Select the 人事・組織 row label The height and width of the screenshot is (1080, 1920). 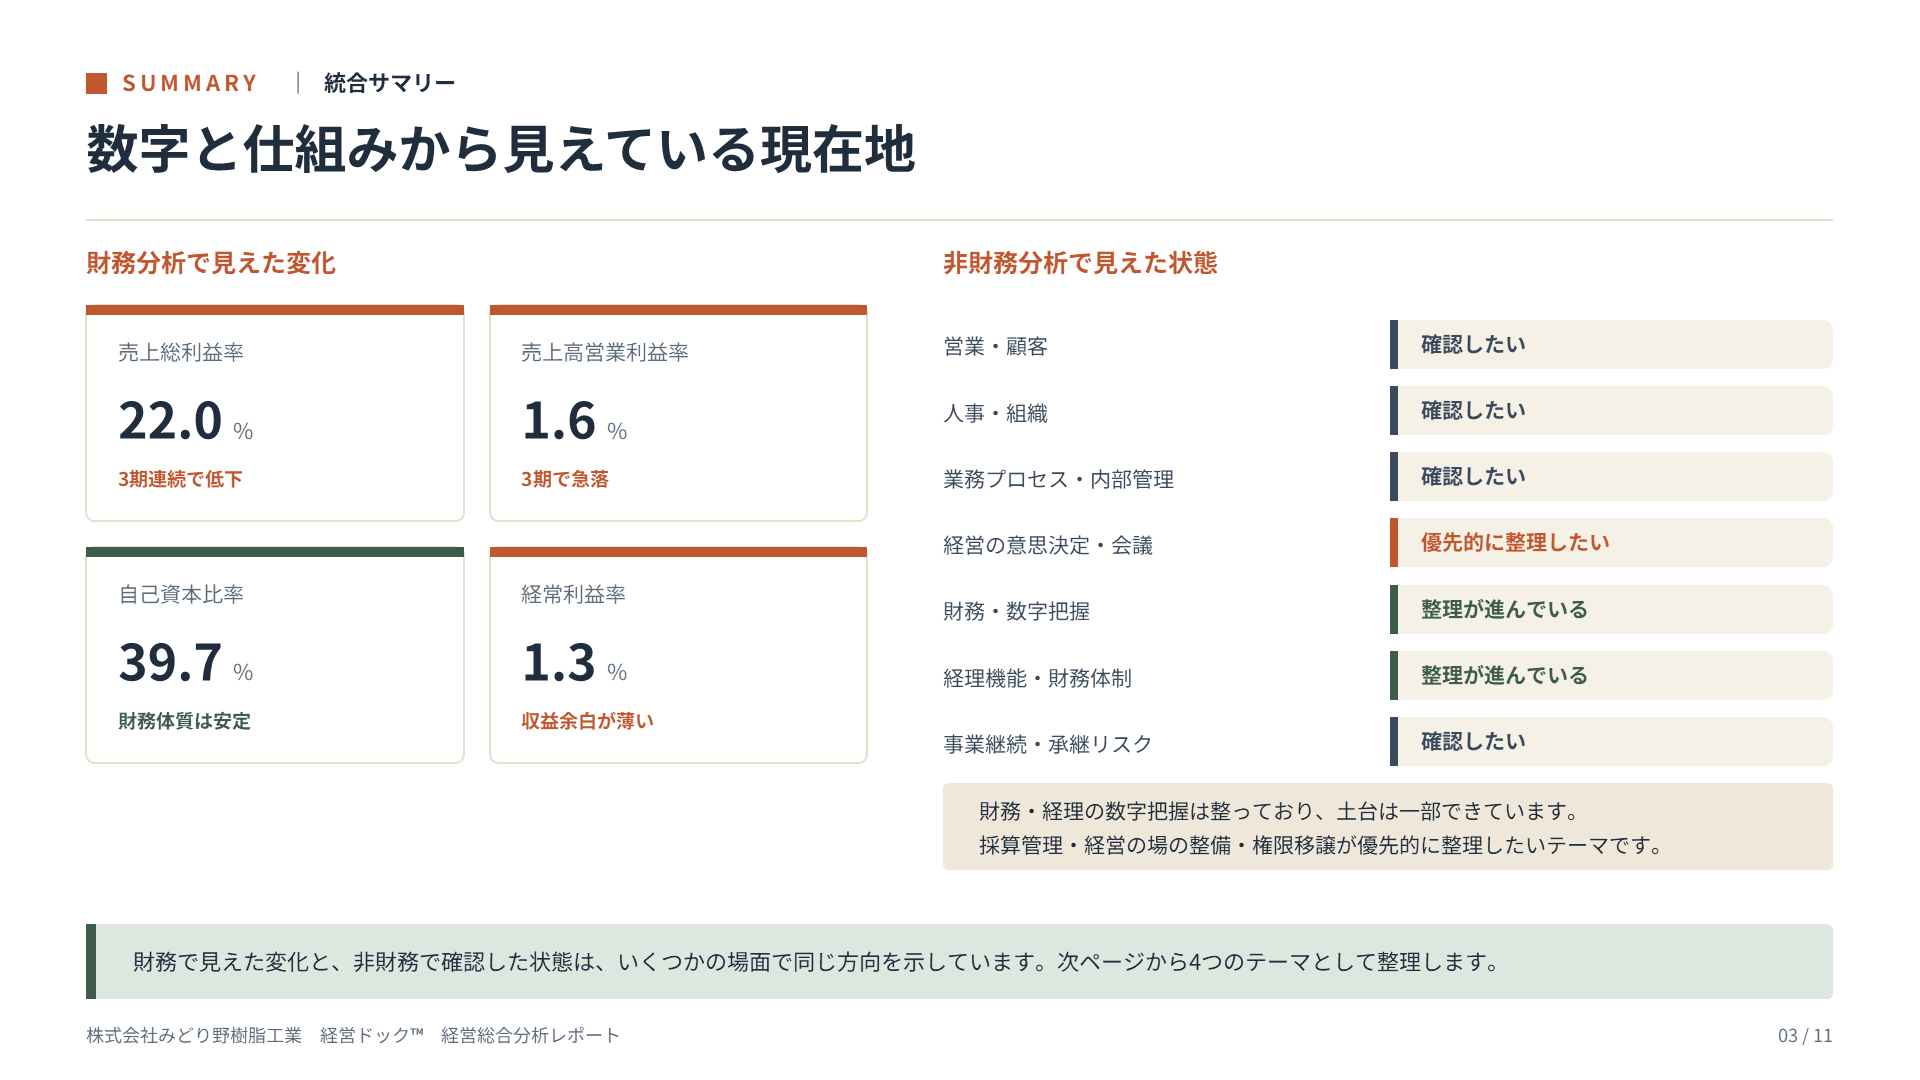(x=995, y=413)
